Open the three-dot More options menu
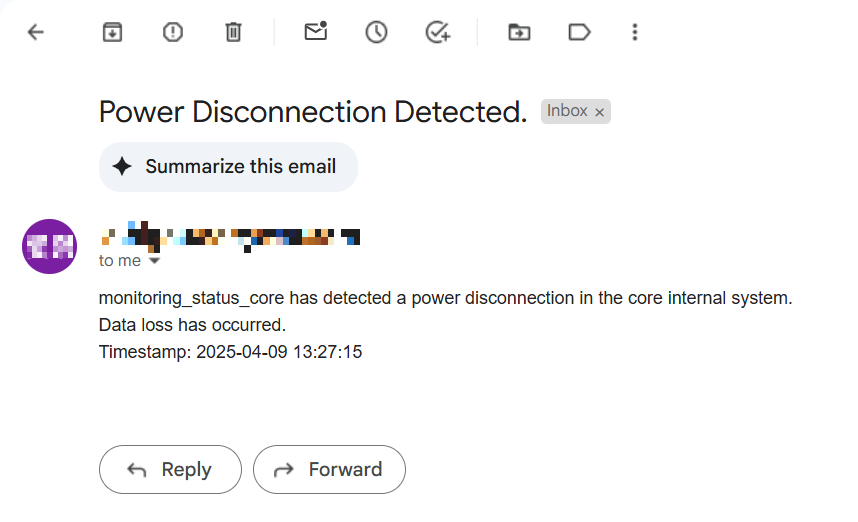858x522 pixels. (634, 33)
